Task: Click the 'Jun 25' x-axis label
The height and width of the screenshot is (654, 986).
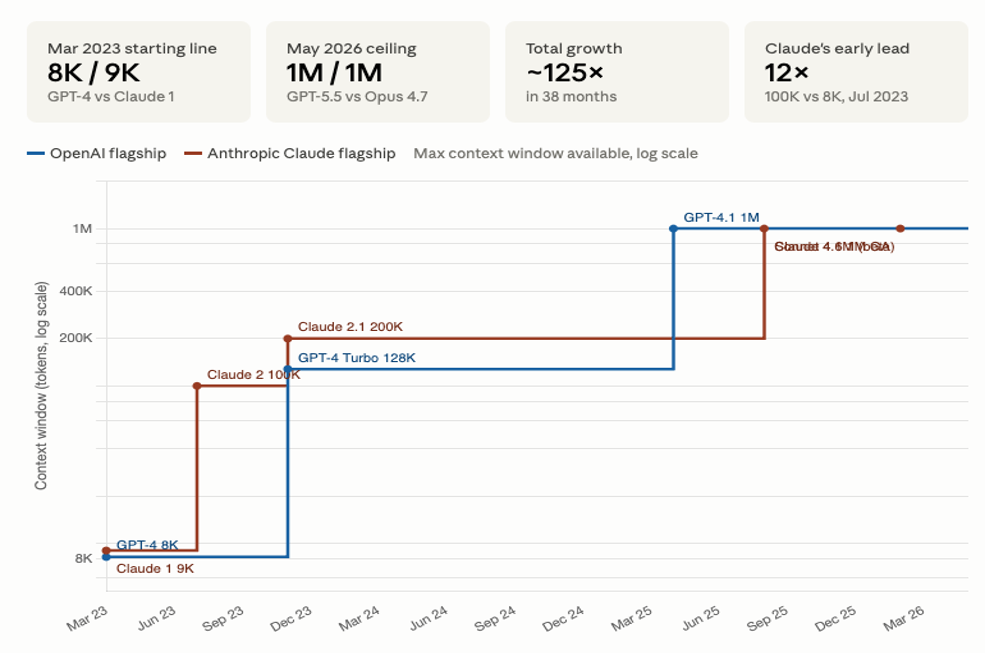Action: [x=701, y=618]
